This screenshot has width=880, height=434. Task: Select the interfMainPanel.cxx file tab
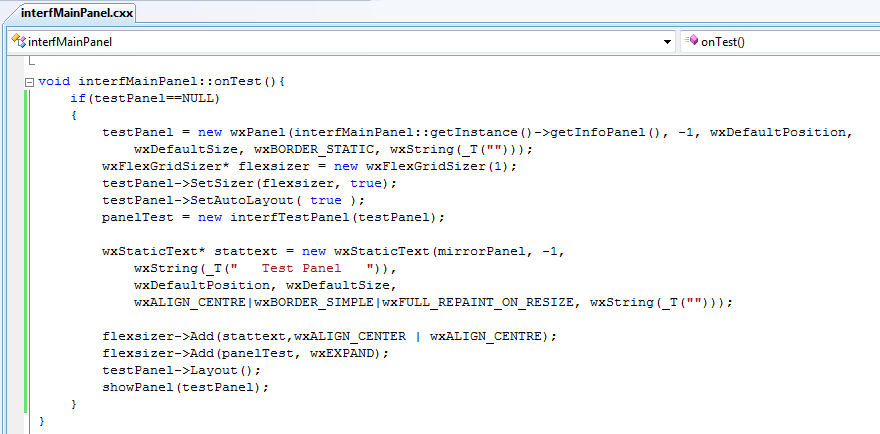point(76,13)
